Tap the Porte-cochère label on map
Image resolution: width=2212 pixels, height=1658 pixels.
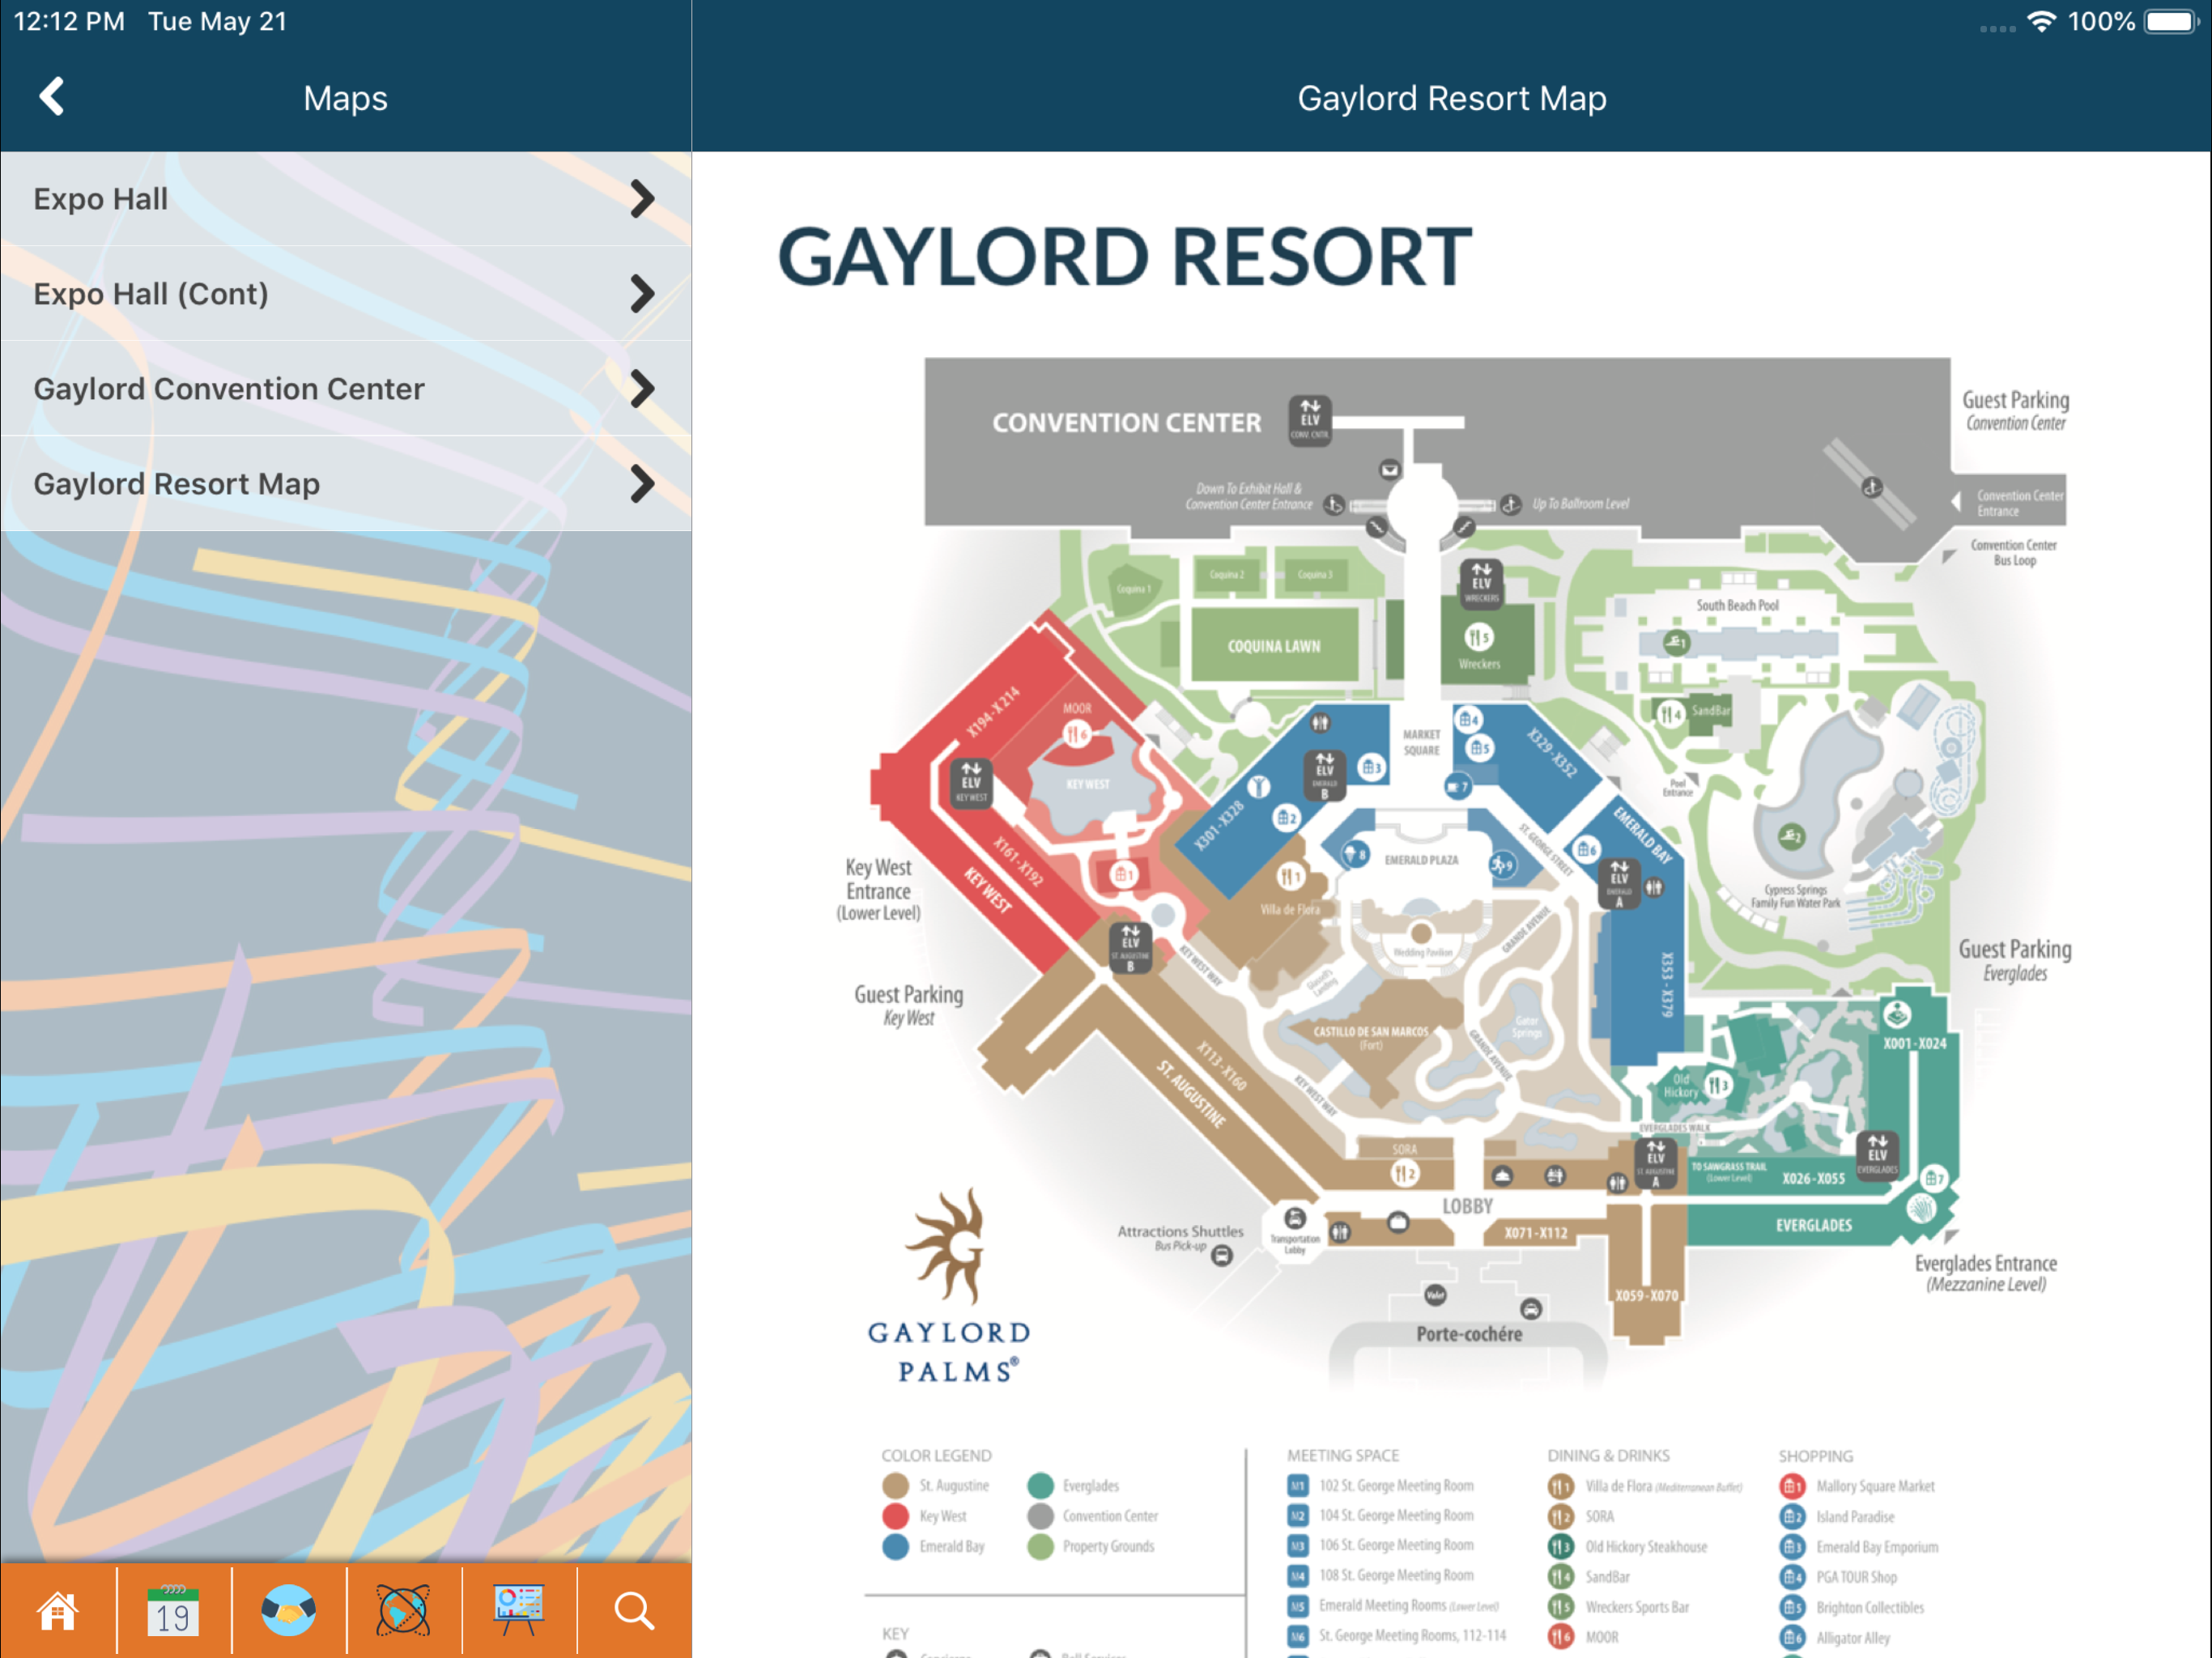pos(1469,1333)
